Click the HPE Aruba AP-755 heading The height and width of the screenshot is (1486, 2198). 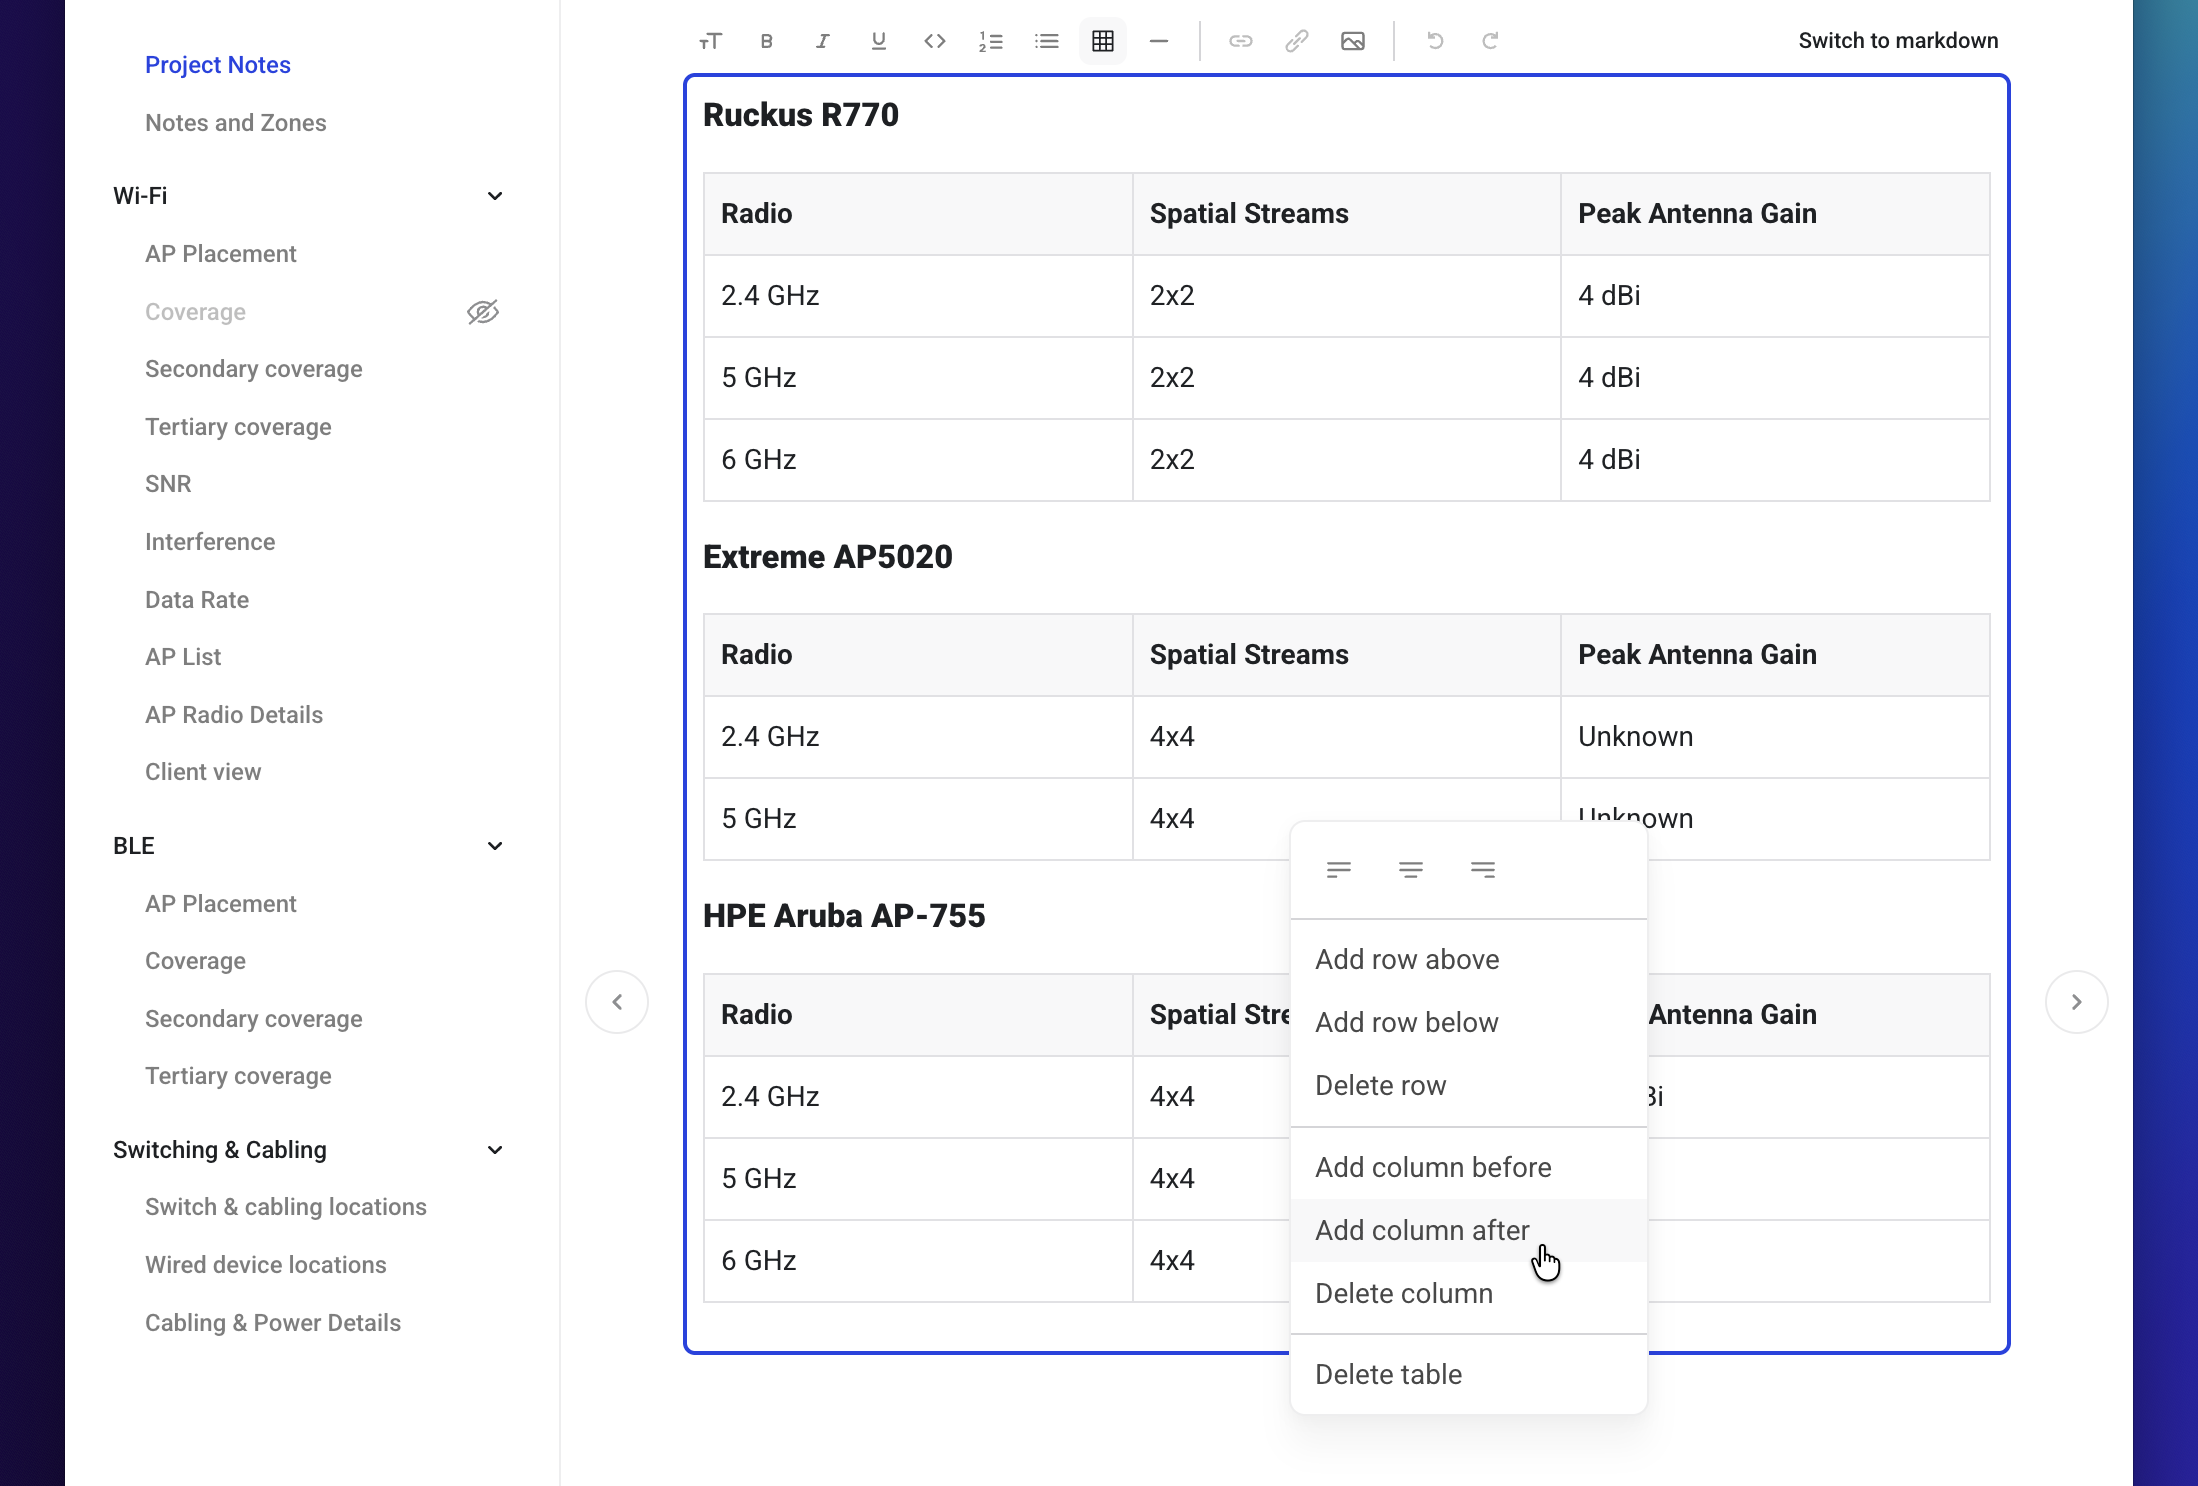(x=844, y=916)
